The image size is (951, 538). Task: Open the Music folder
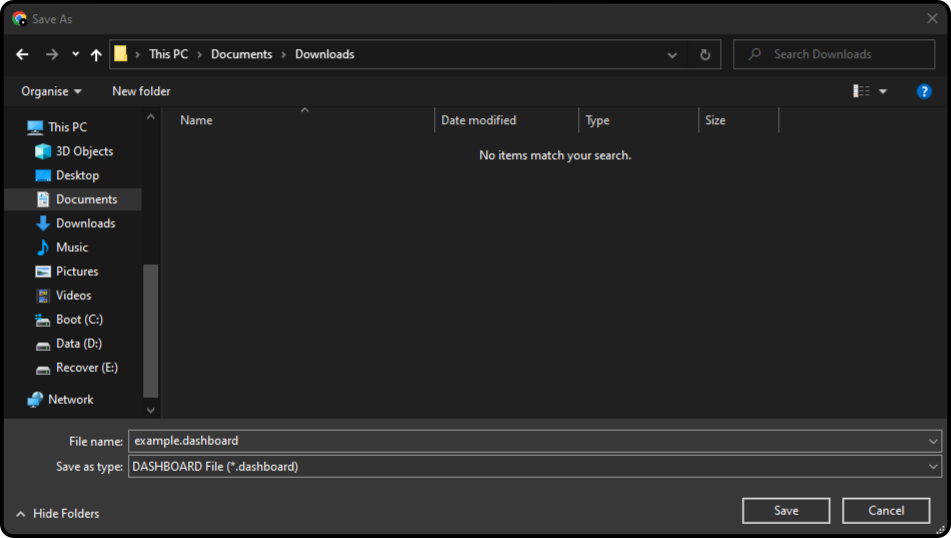pos(72,247)
